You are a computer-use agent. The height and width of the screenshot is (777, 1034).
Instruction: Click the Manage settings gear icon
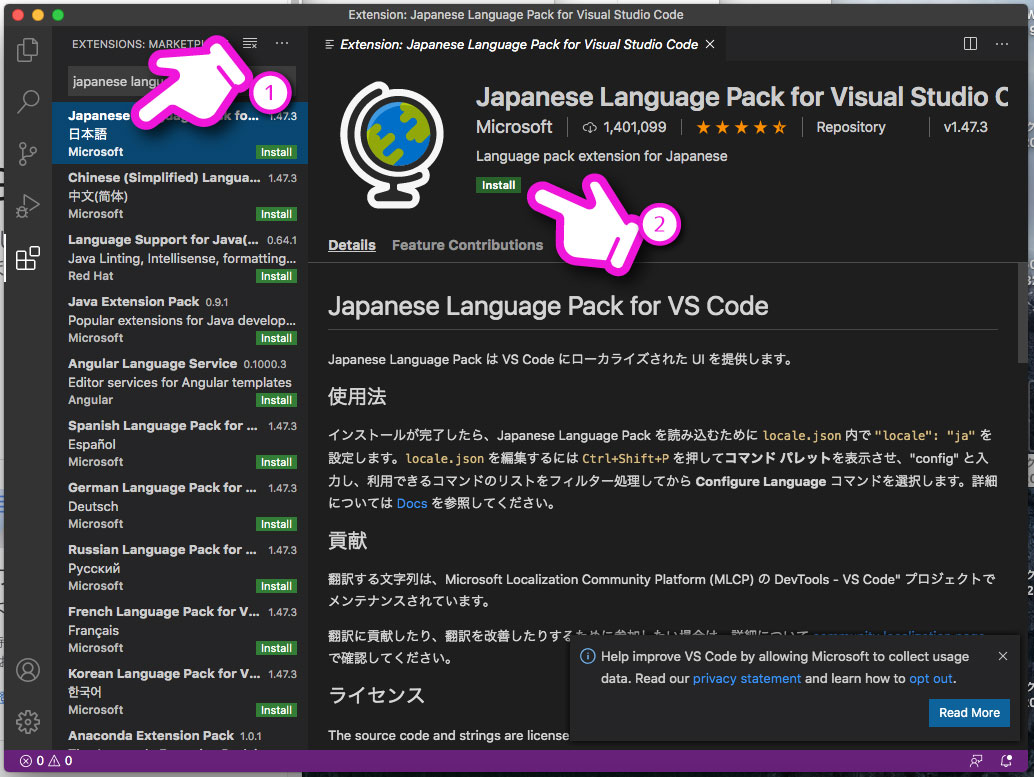coord(27,721)
